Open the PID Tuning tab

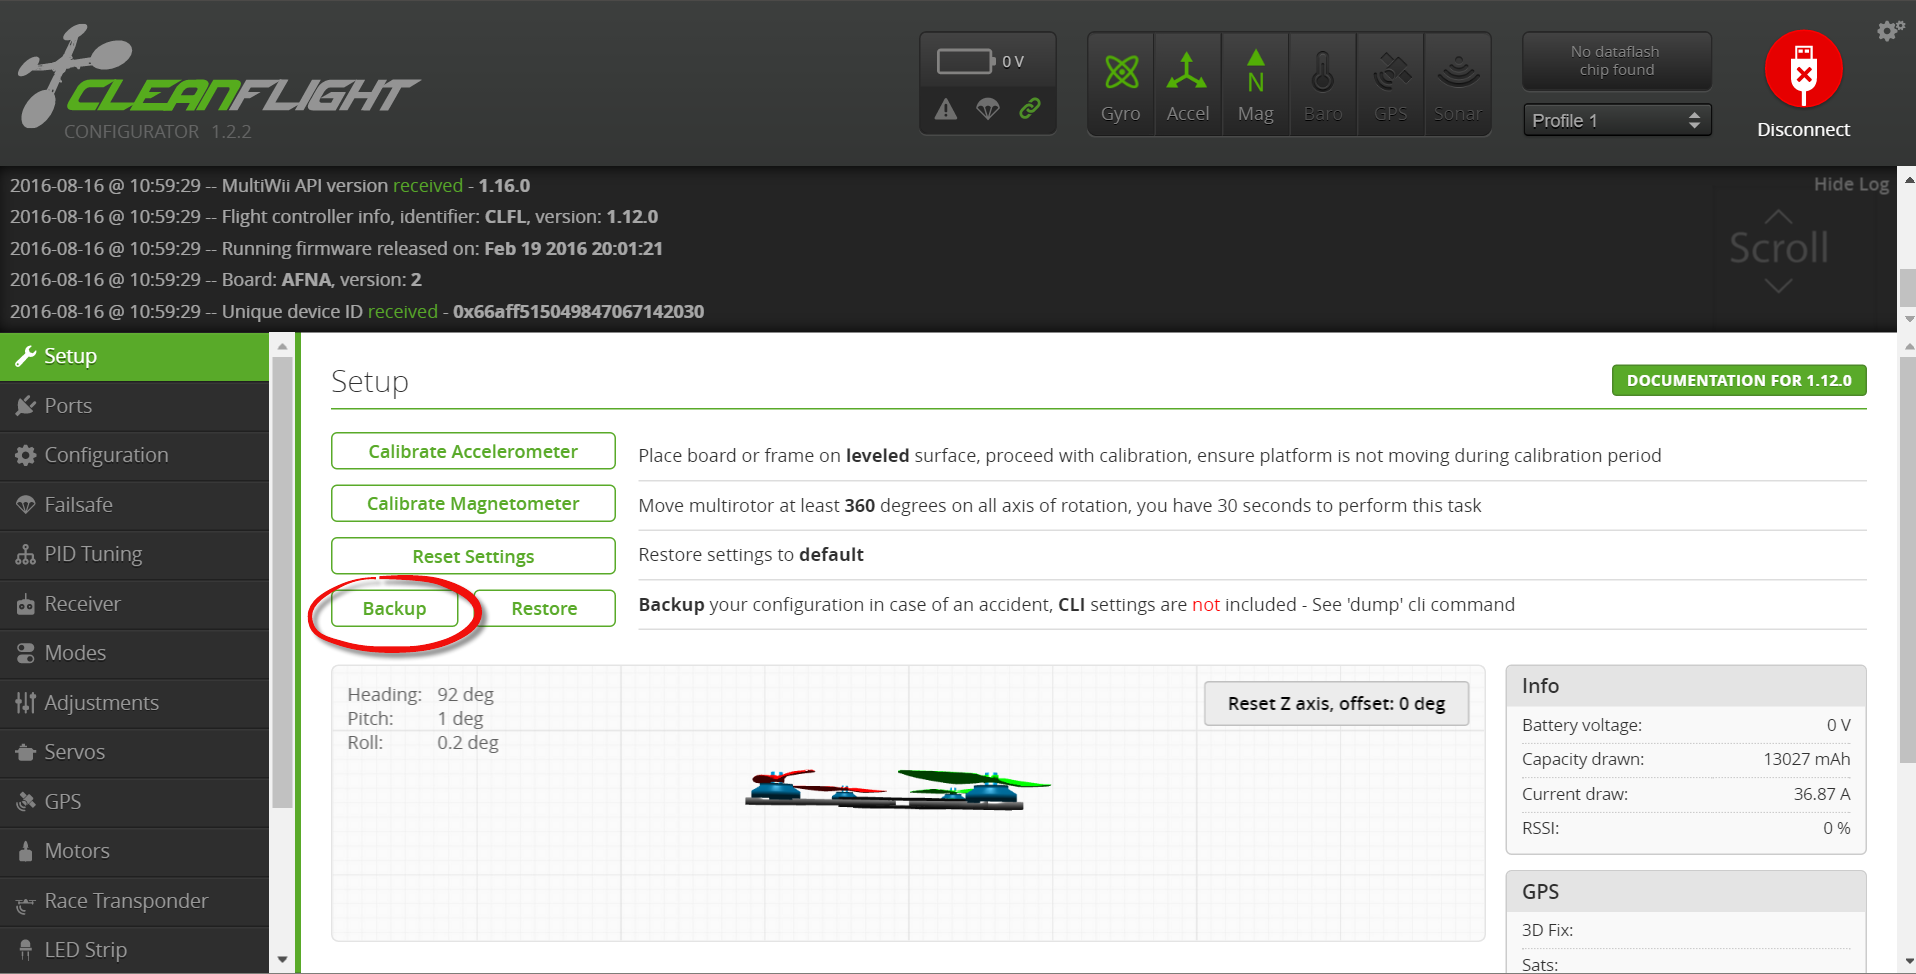coord(134,554)
